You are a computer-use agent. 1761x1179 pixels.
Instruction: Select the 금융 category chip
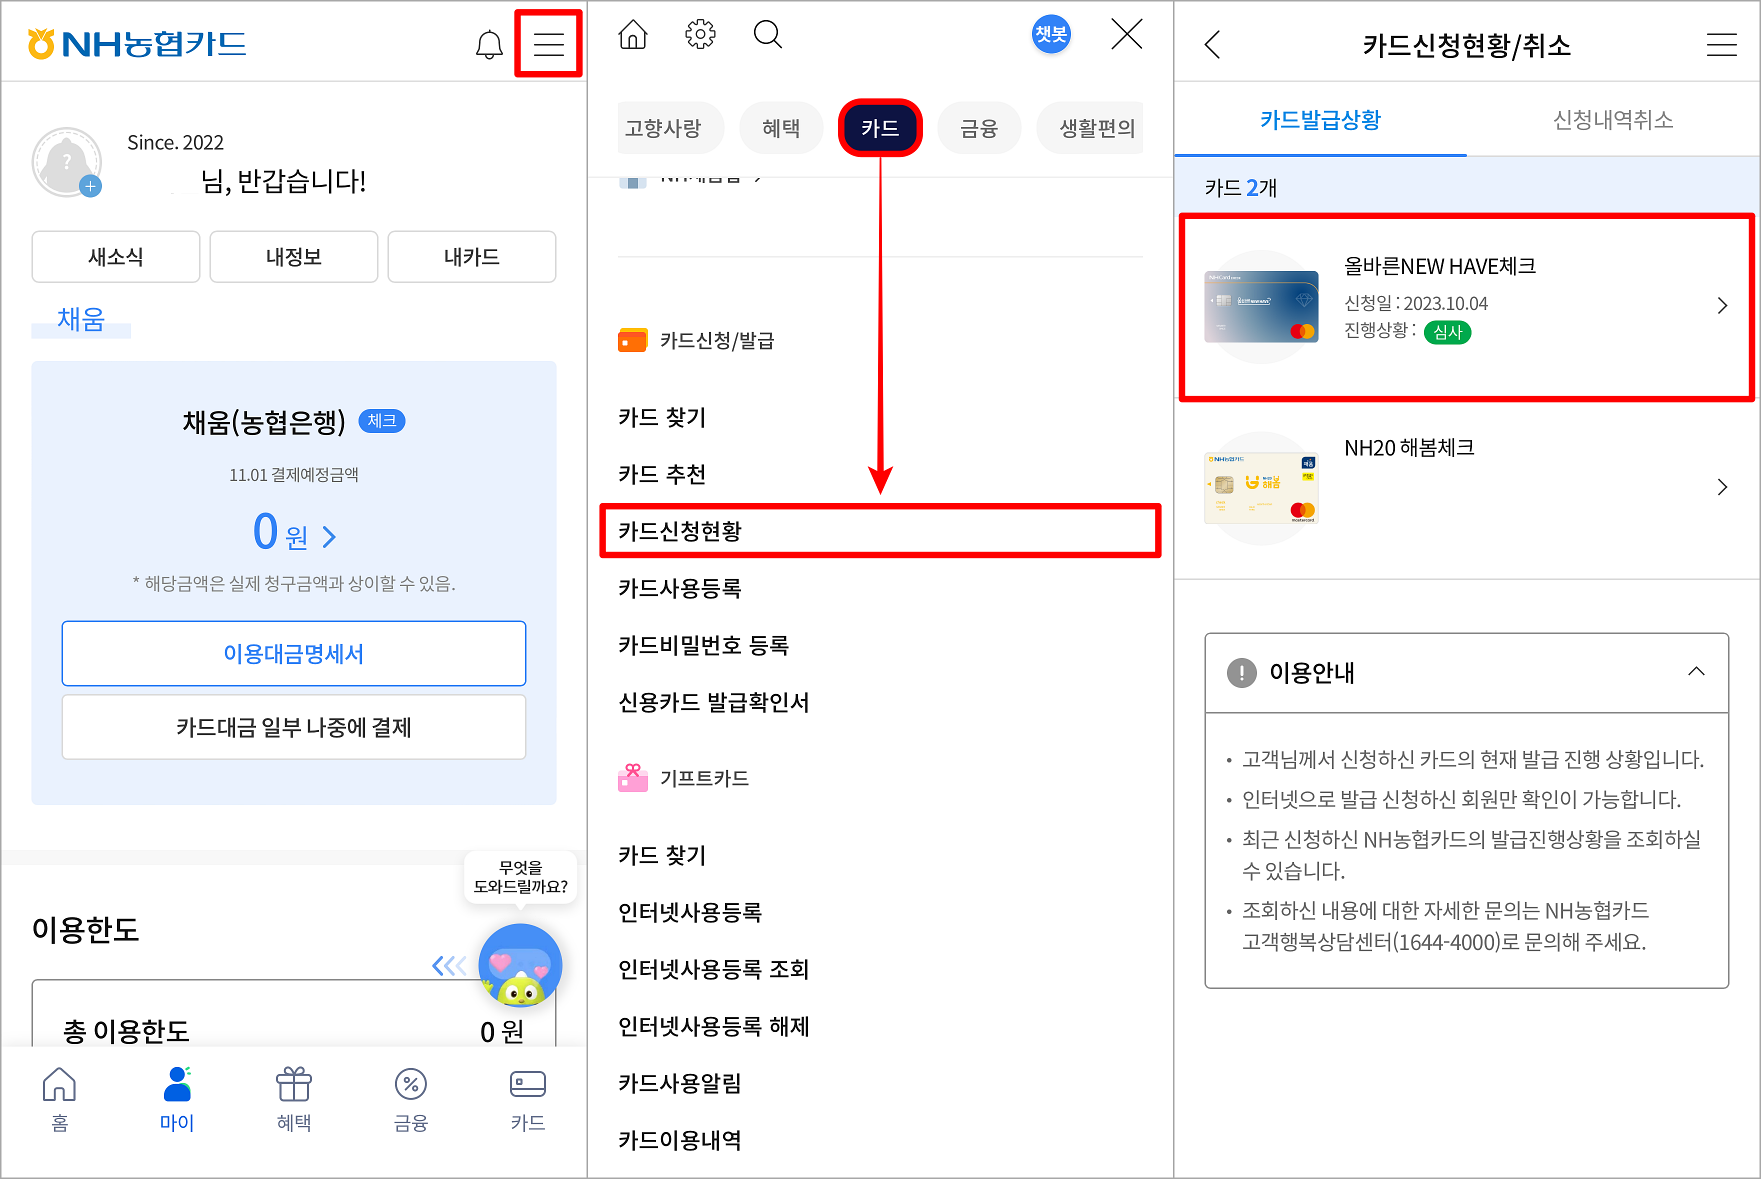(979, 127)
